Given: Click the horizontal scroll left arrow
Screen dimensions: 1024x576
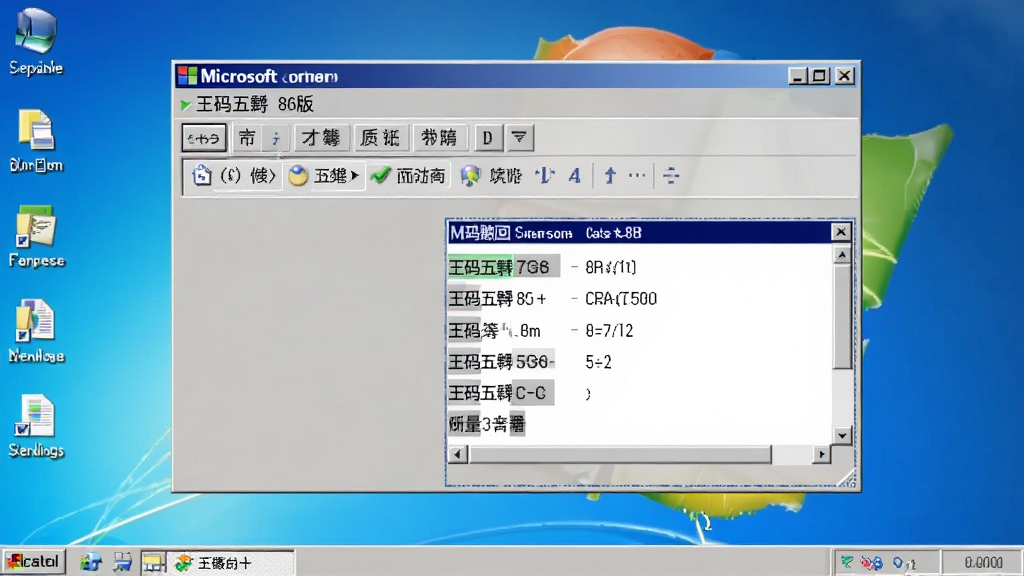Looking at the screenshot, I should [x=458, y=454].
